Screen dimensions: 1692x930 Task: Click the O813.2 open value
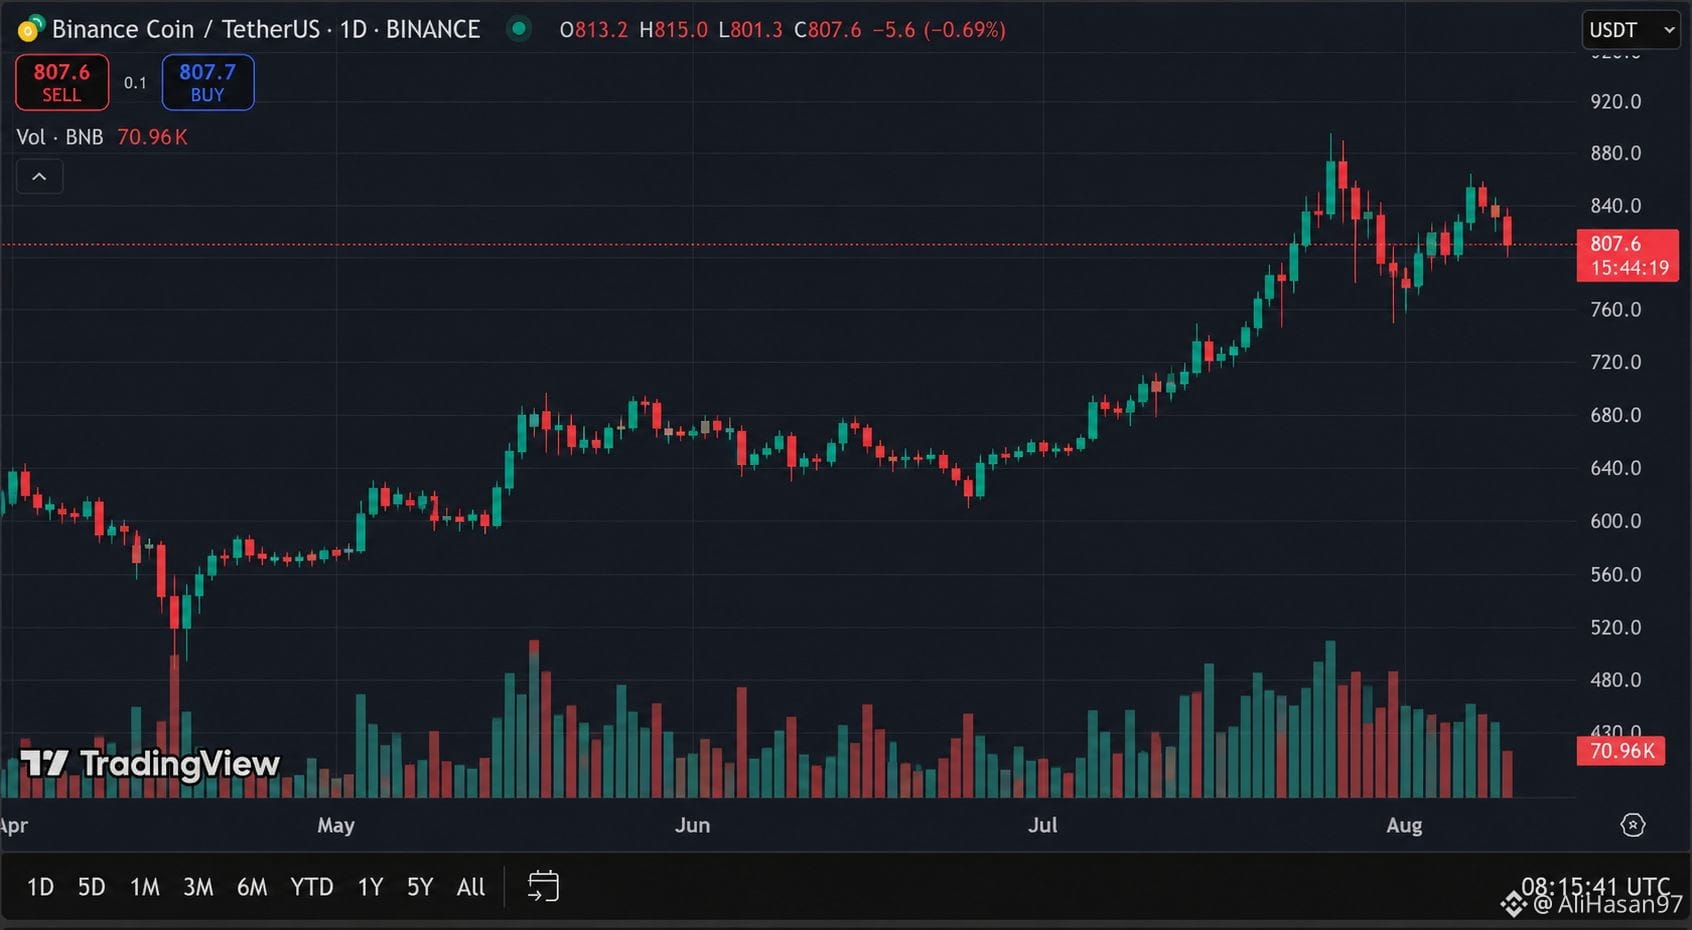click(594, 30)
